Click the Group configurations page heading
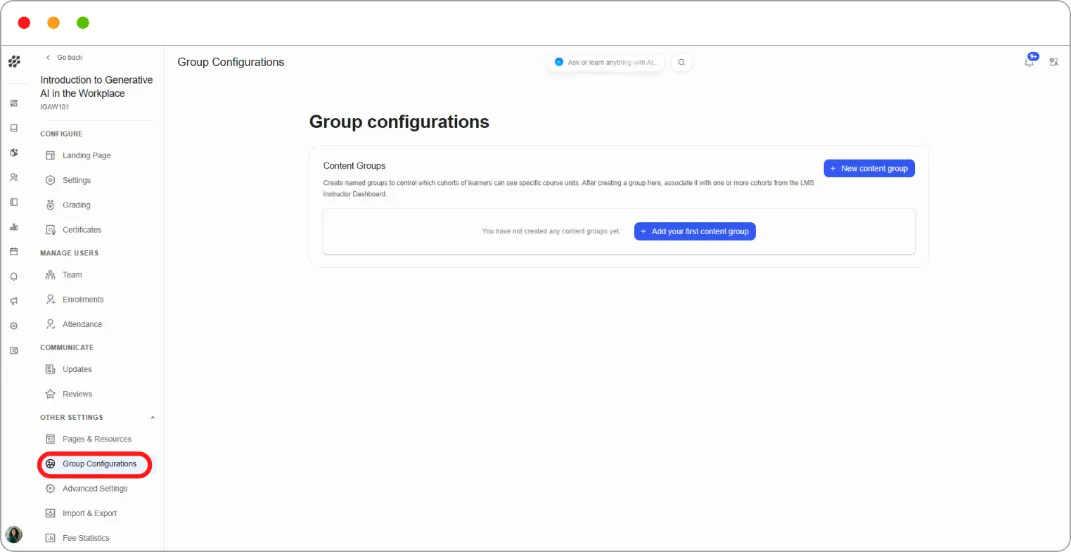The height and width of the screenshot is (552, 1071). pyautogui.click(x=399, y=122)
